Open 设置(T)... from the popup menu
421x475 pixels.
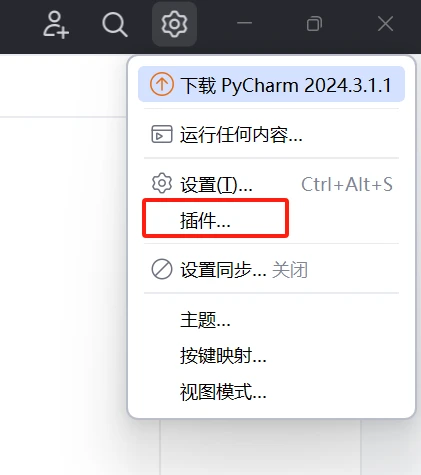(271, 184)
